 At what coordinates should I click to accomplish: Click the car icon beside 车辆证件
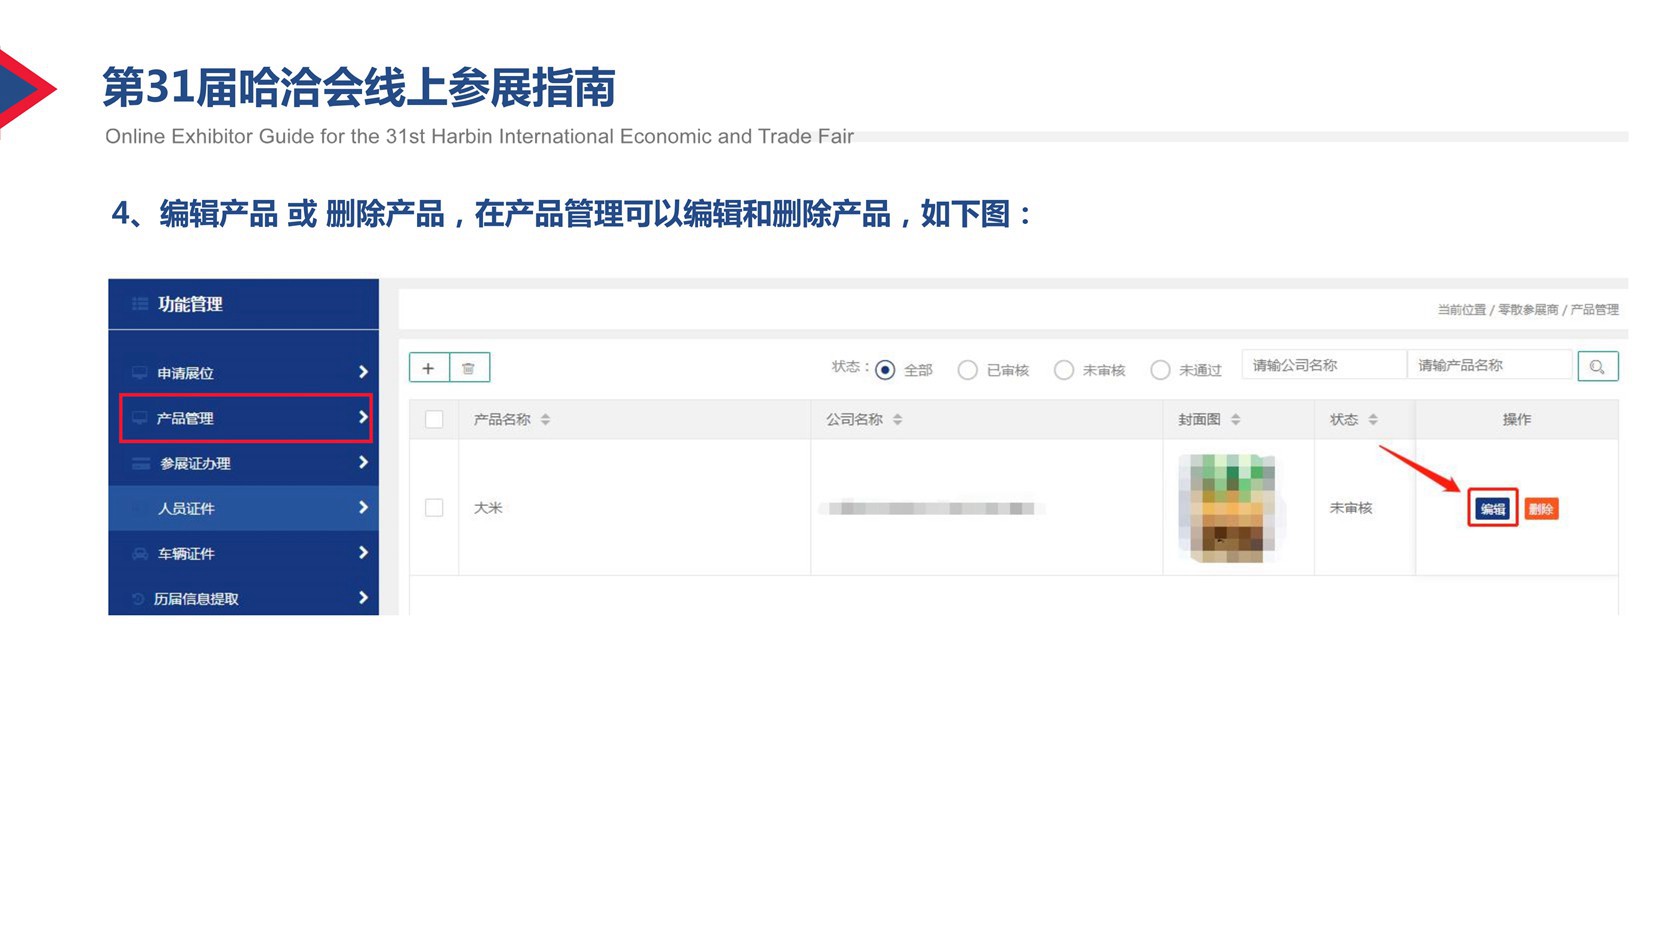pyautogui.click(x=140, y=553)
